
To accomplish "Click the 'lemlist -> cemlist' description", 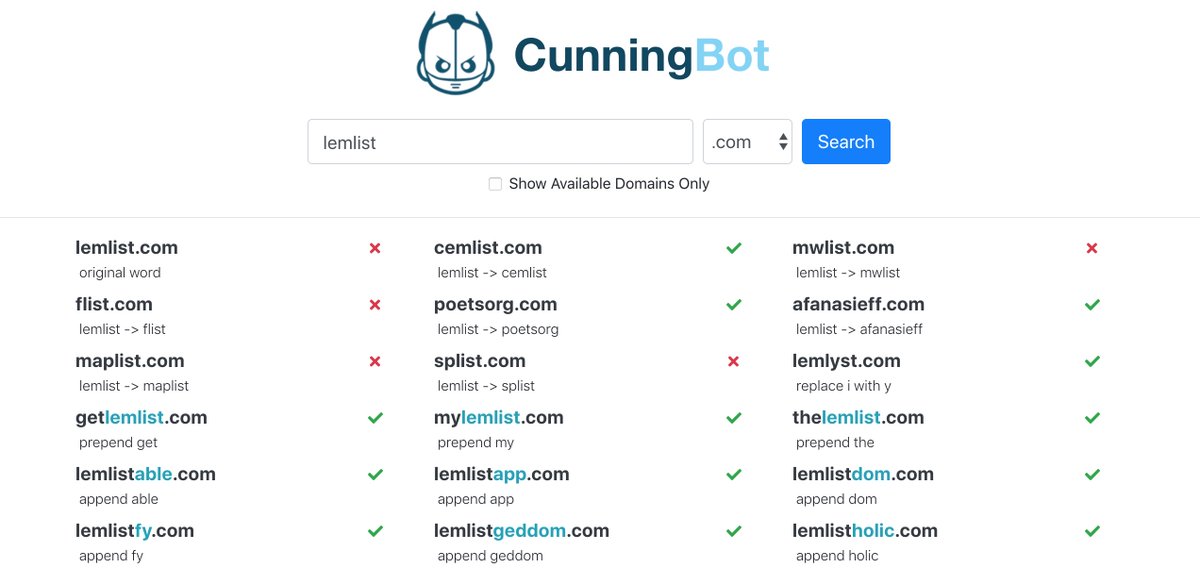I will (x=492, y=273).
